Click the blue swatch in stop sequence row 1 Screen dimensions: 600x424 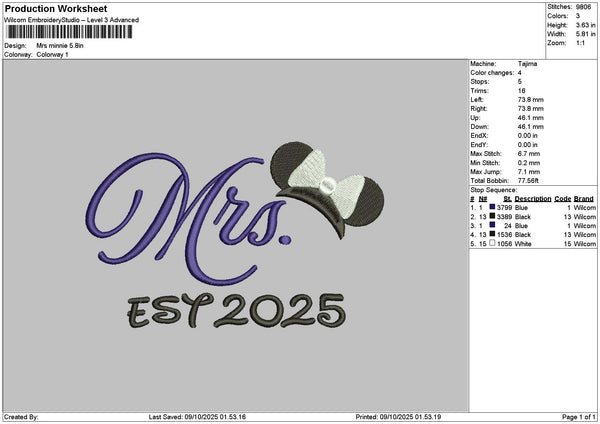(x=492, y=207)
